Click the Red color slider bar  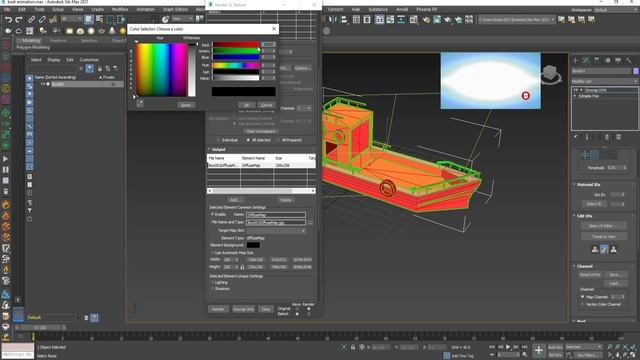pos(236,44)
